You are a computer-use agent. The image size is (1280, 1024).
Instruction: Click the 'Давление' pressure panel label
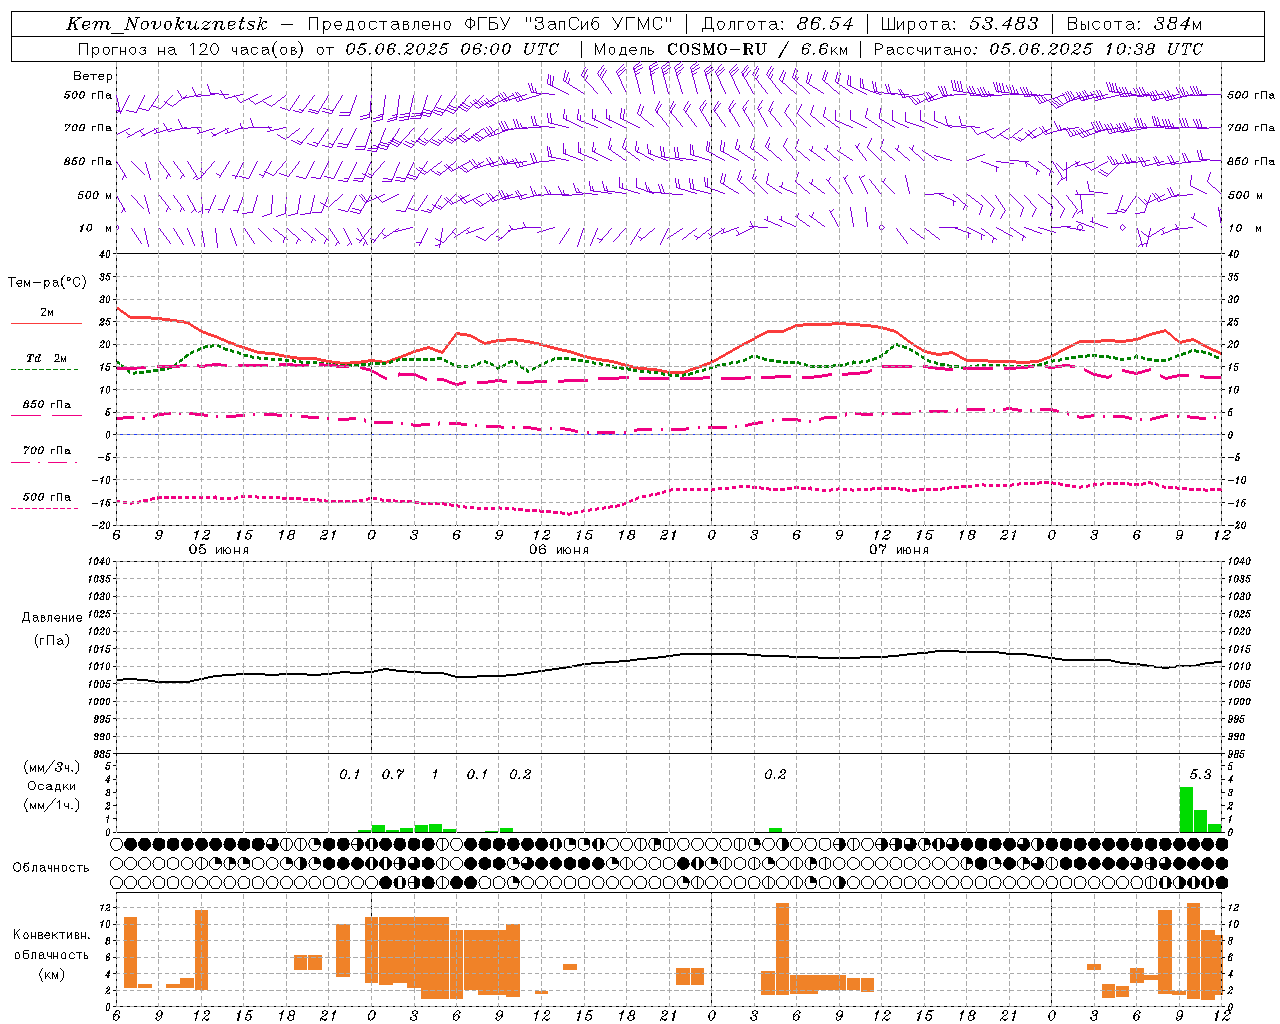pos(52,618)
